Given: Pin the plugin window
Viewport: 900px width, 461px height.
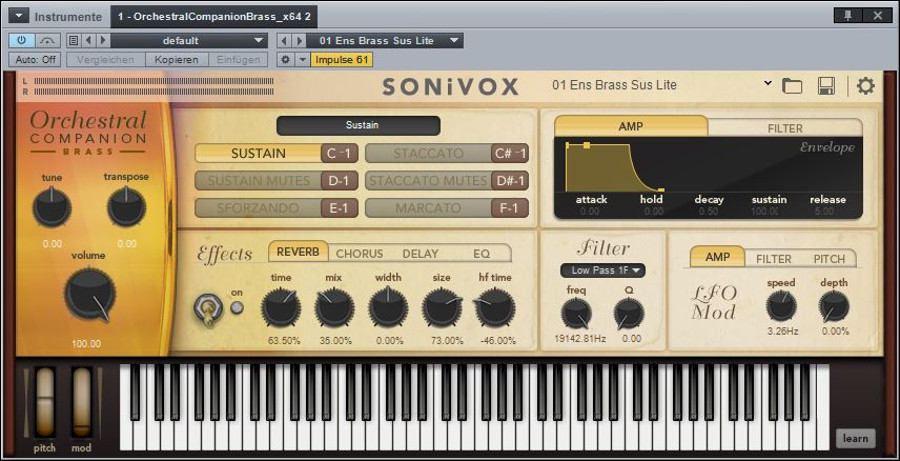Looking at the screenshot, I should click(849, 16).
